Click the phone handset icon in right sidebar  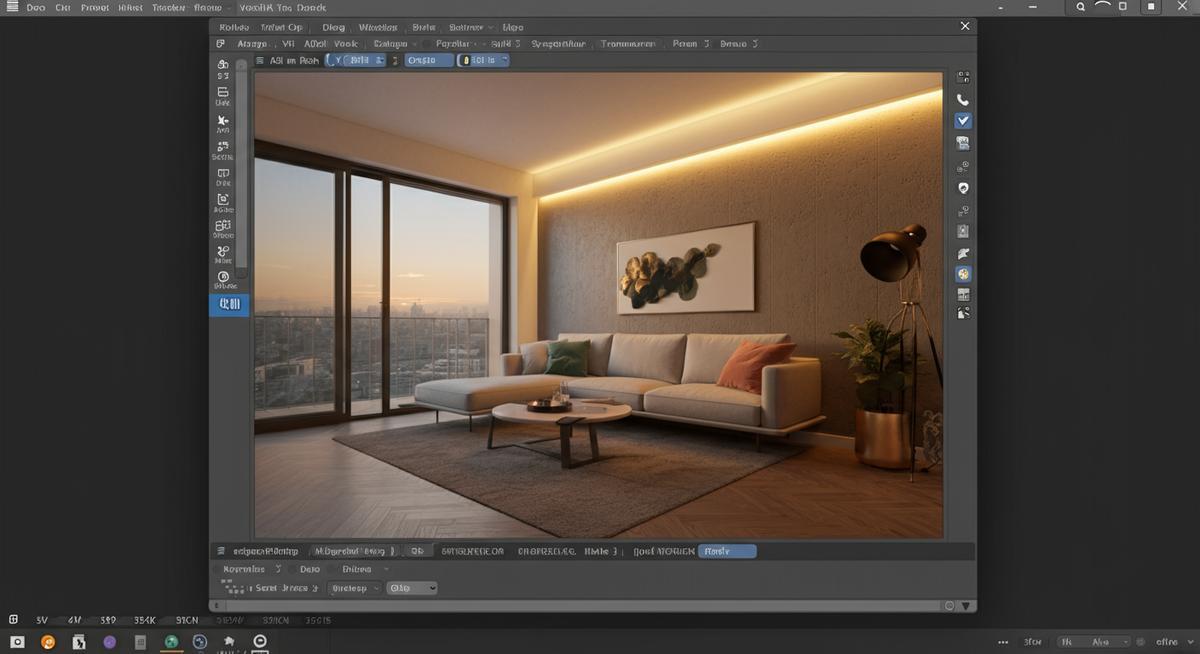[963, 100]
